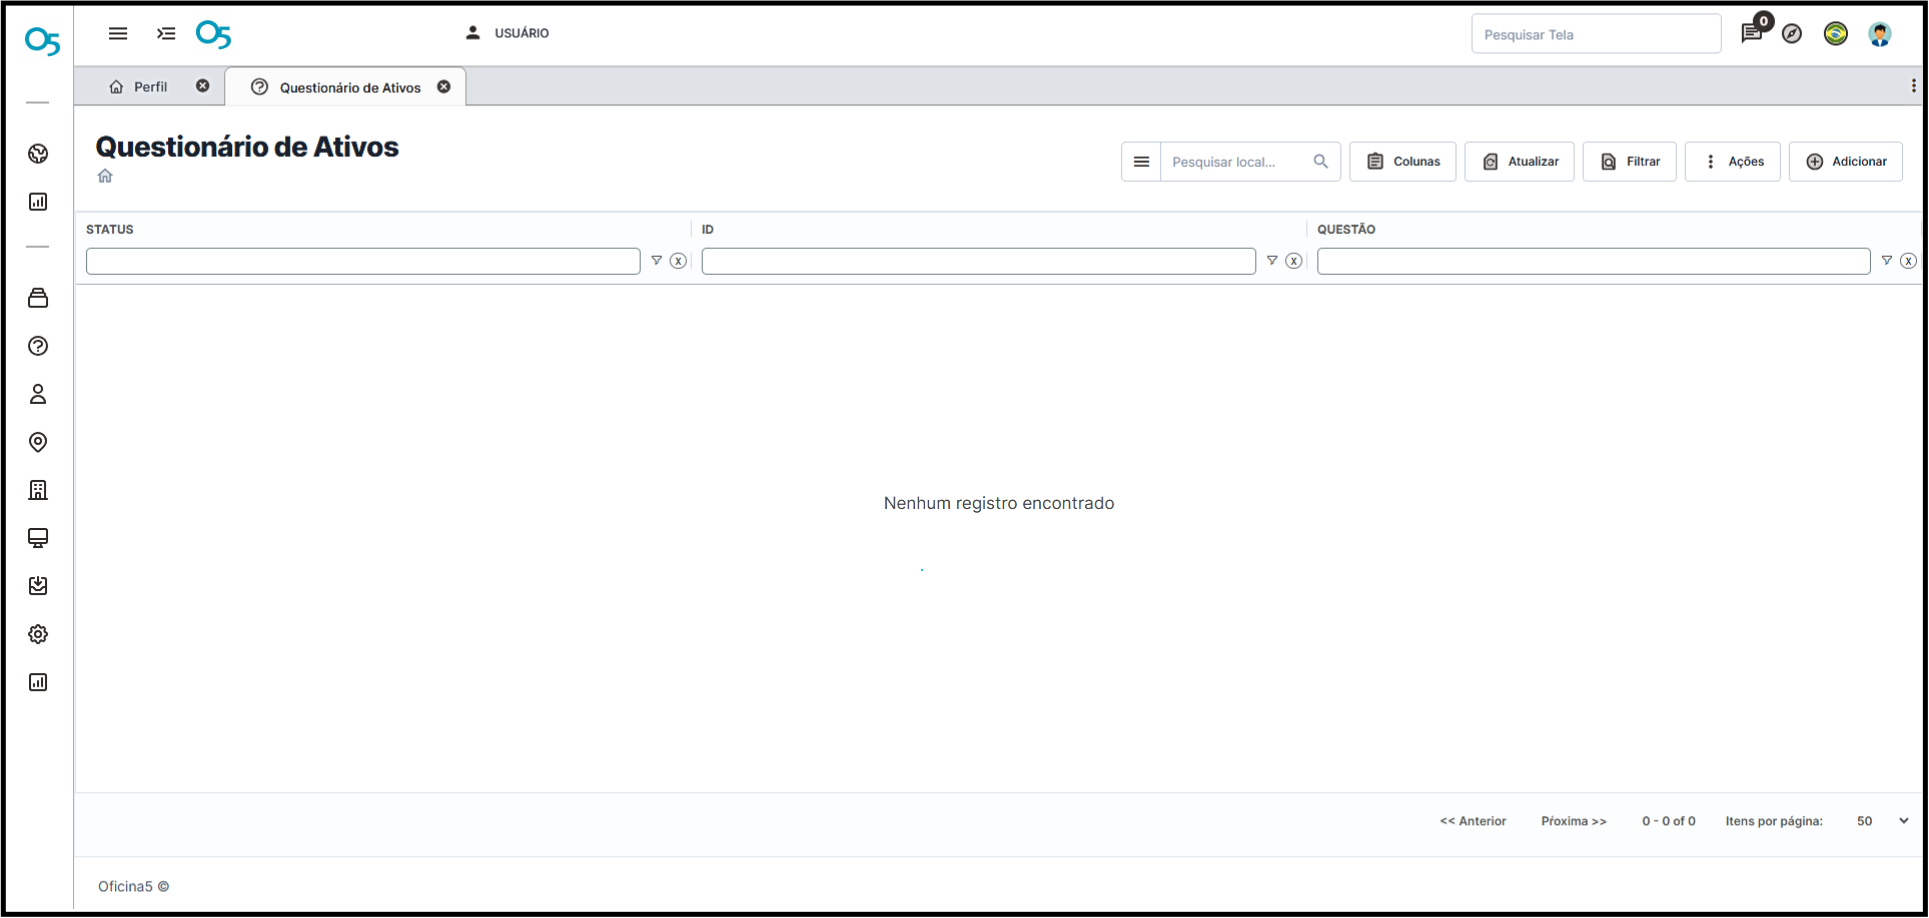Screen dimensions: 1929x918
Task: Click the Pesquisar Tela search field
Action: pyautogui.click(x=1595, y=34)
